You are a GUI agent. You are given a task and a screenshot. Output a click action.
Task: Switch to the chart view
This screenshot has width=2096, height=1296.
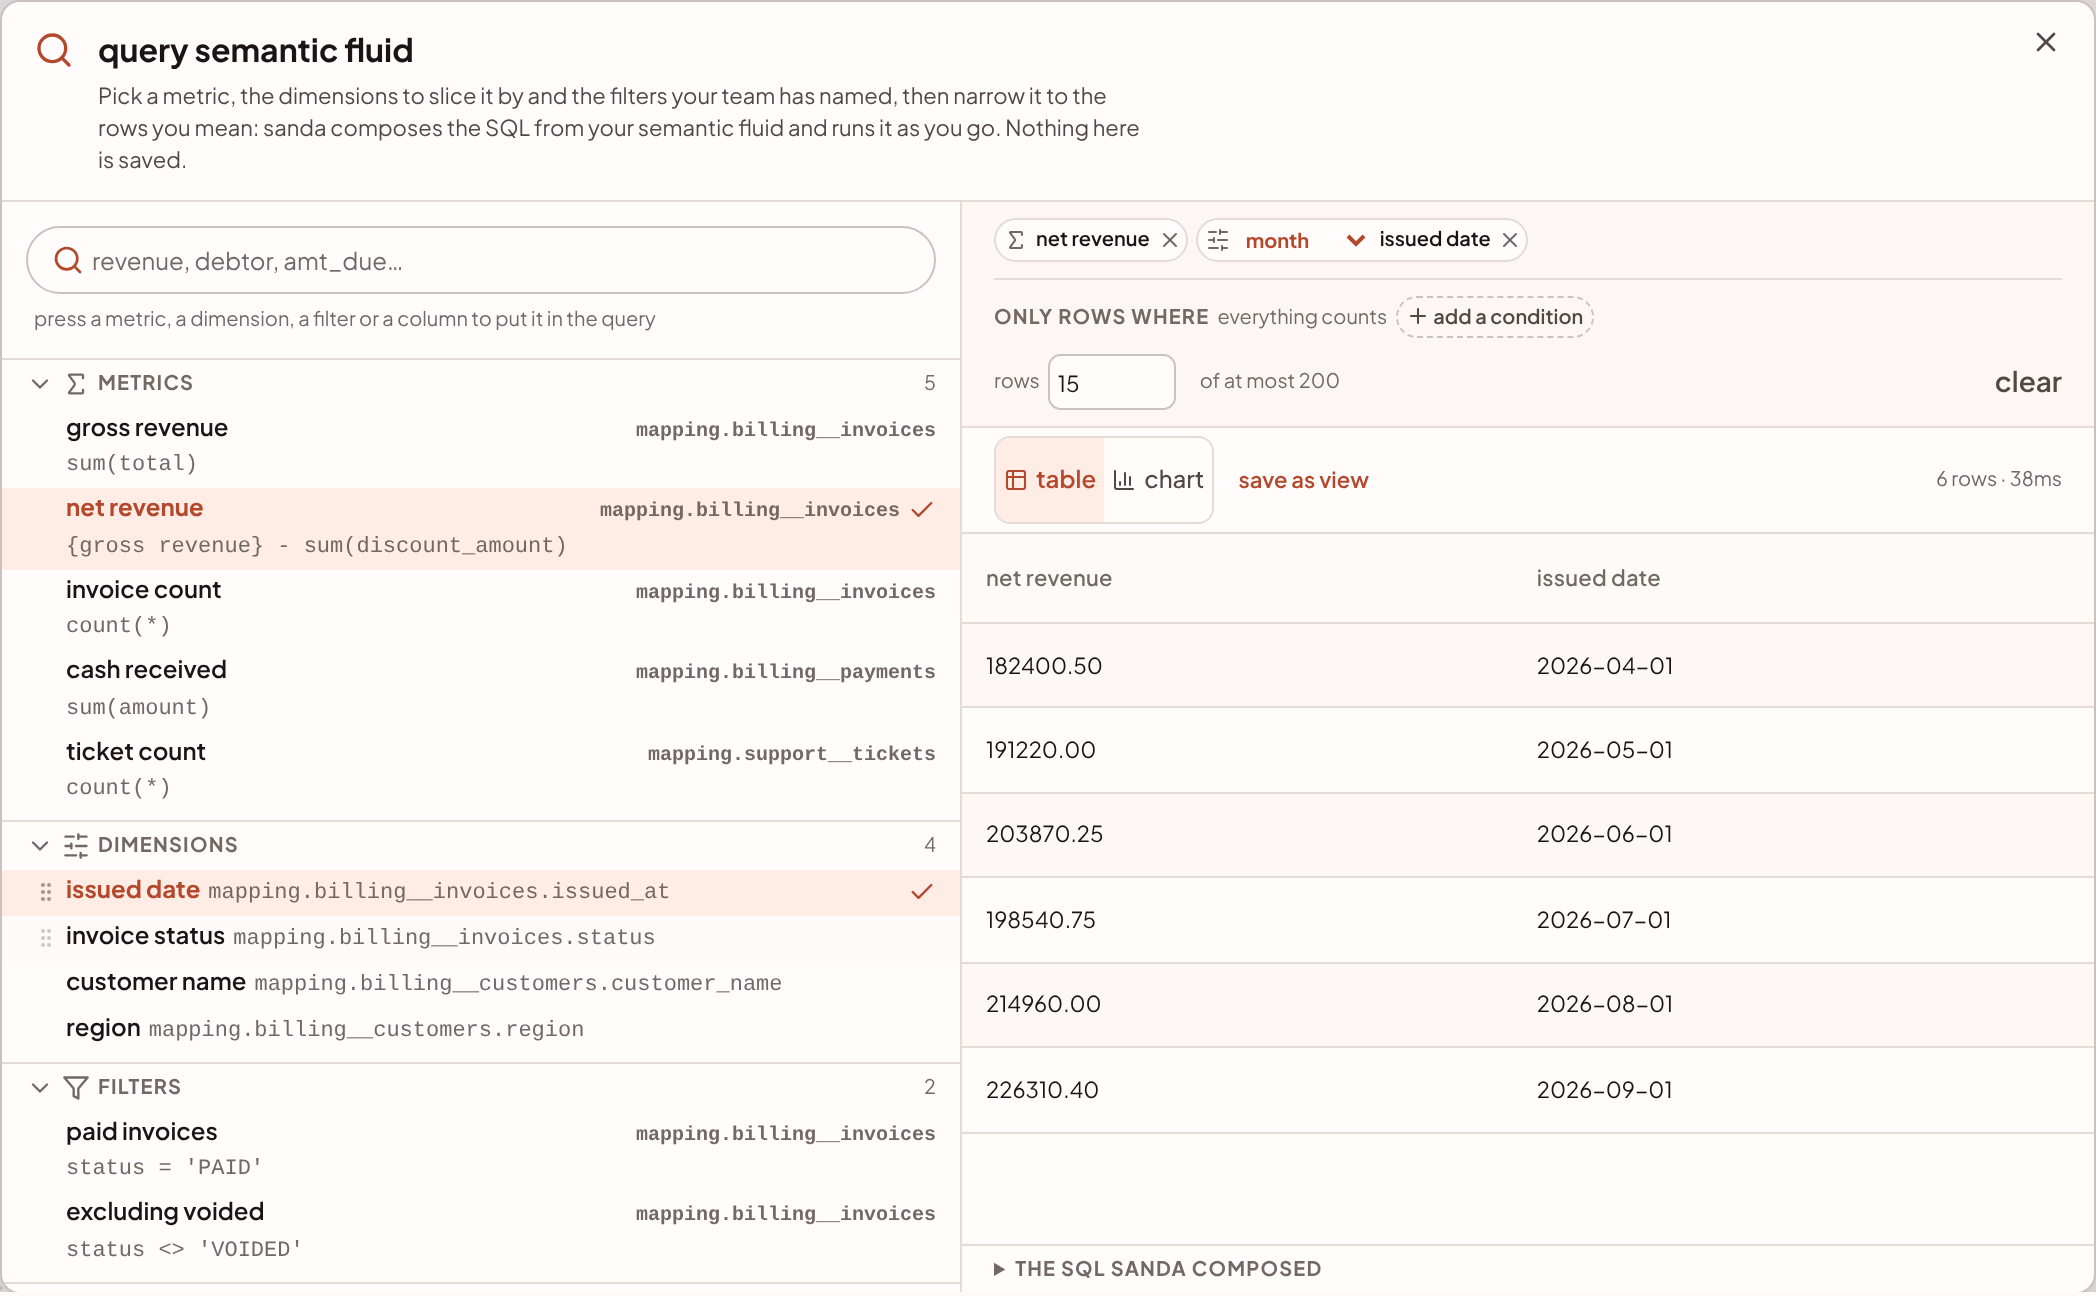[x=1158, y=480]
